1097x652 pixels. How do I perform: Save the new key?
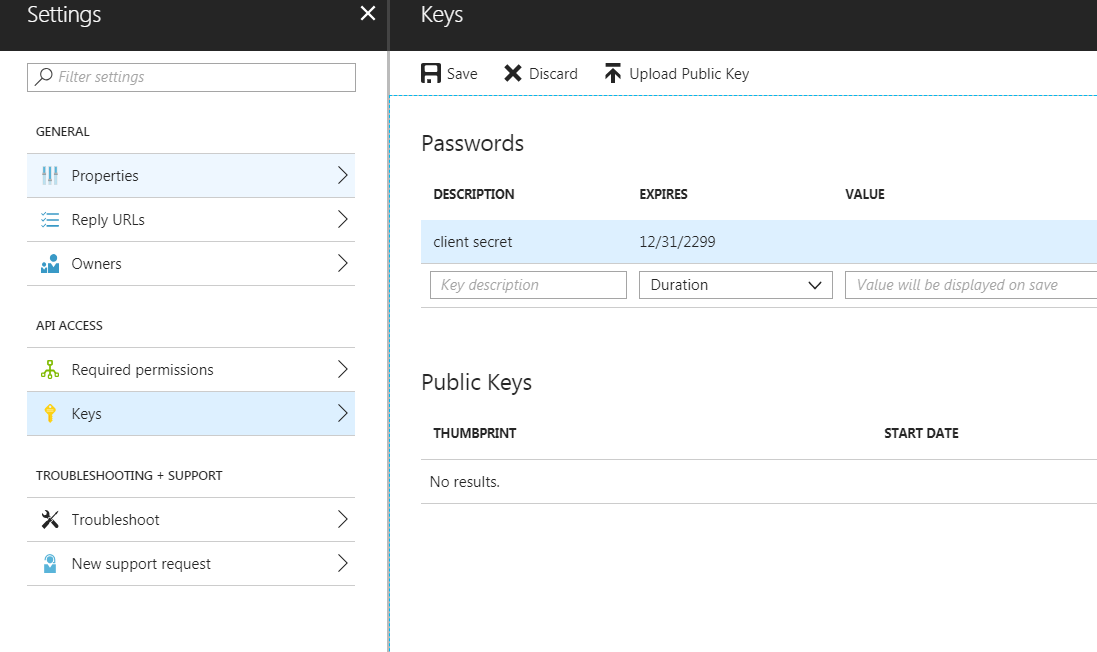pos(448,72)
